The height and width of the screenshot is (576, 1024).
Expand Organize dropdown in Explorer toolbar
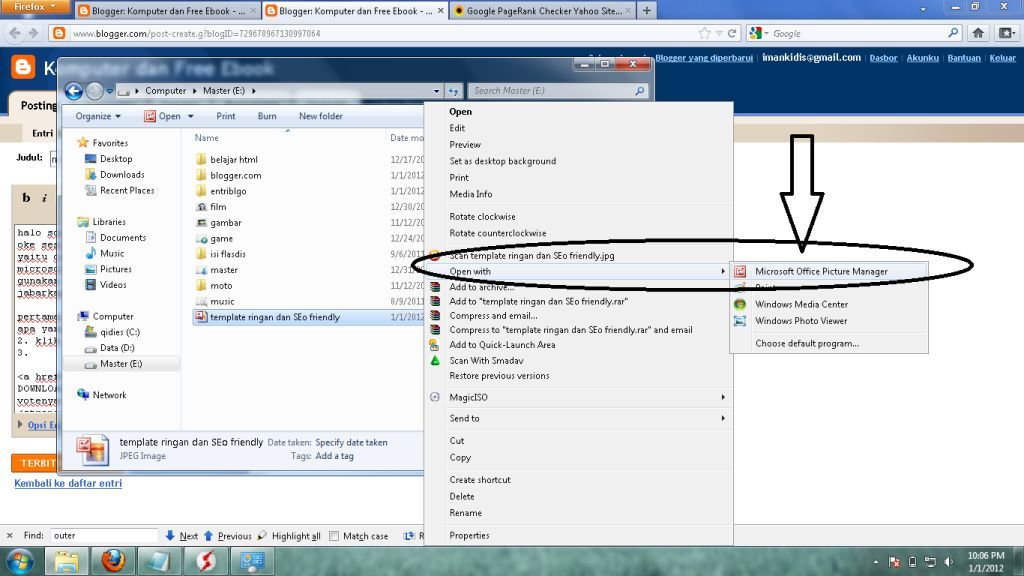98,116
